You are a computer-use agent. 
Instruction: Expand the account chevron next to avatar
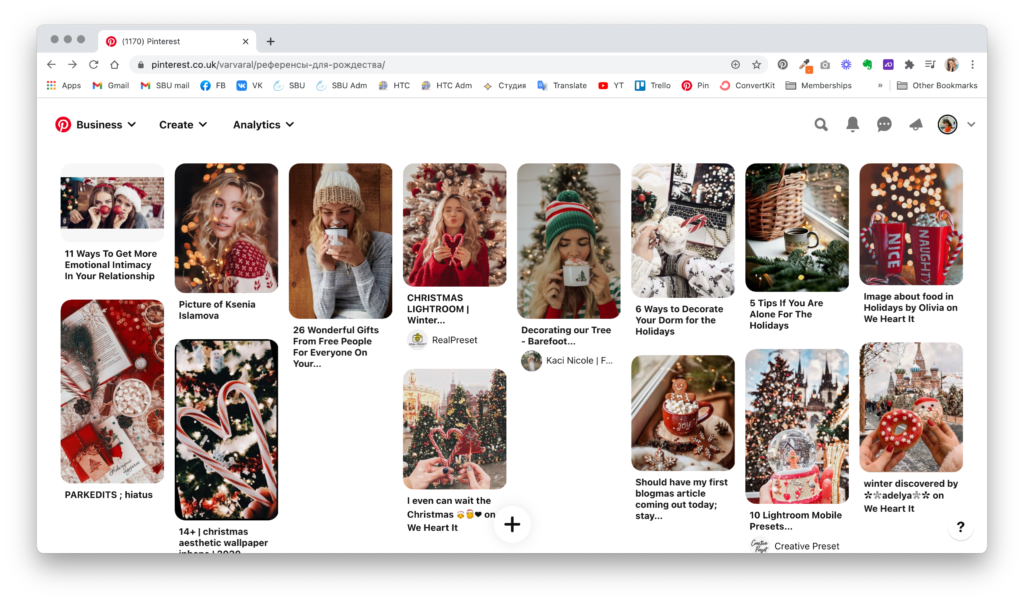point(971,125)
